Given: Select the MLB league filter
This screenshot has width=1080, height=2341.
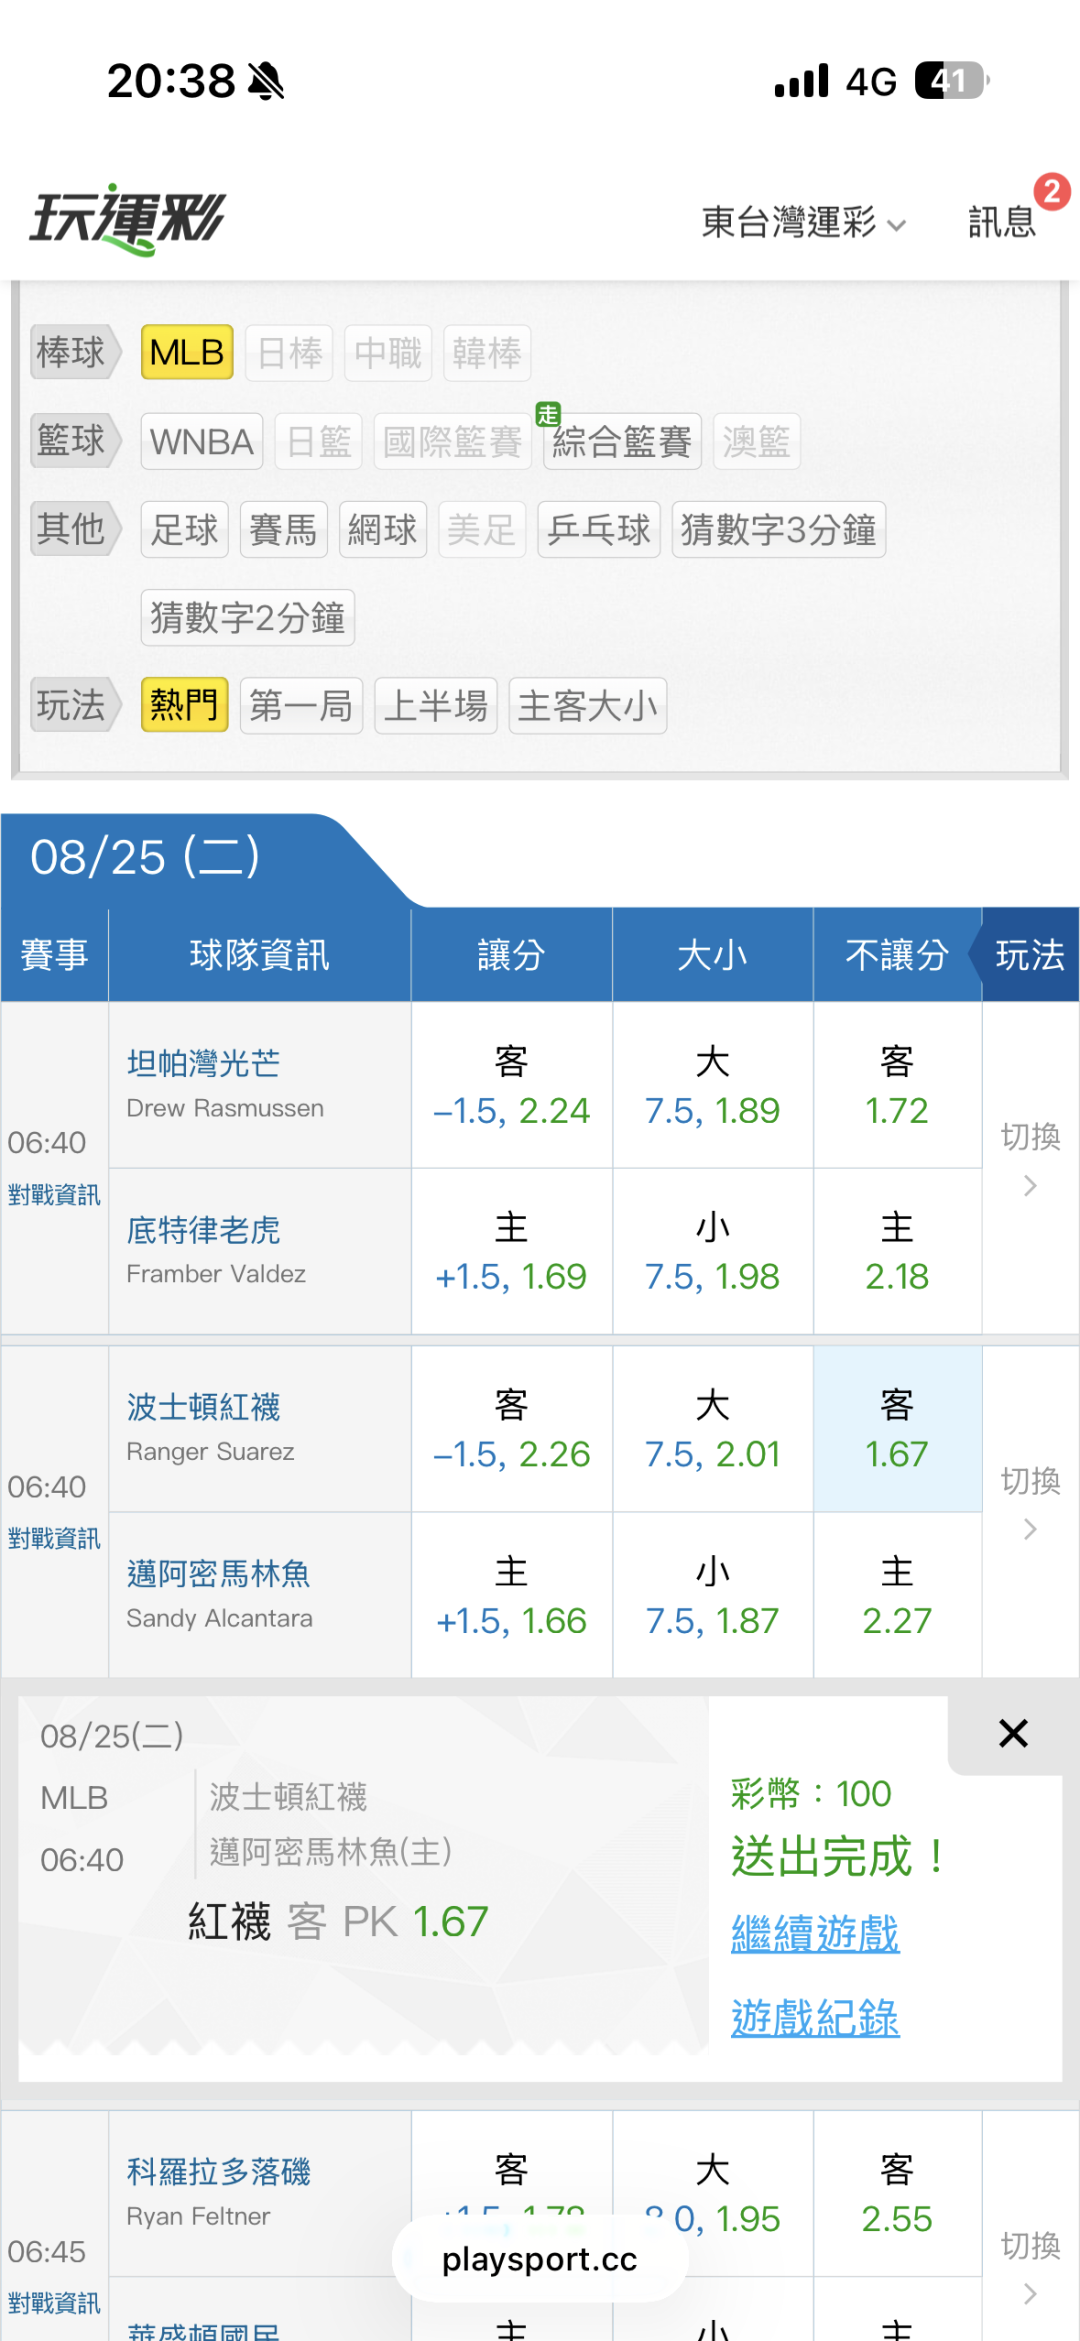Looking at the screenshot, I should (x=187, y=352).
